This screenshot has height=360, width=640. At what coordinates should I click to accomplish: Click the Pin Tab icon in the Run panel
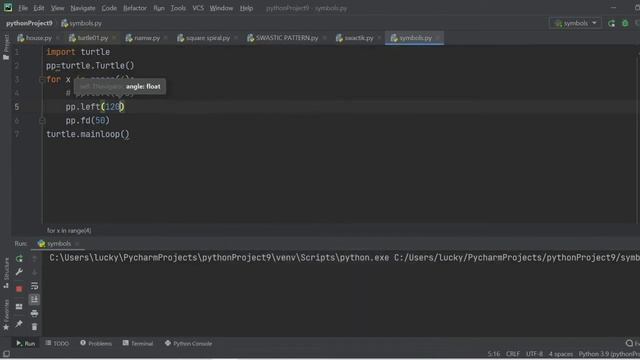click(19, 324)
